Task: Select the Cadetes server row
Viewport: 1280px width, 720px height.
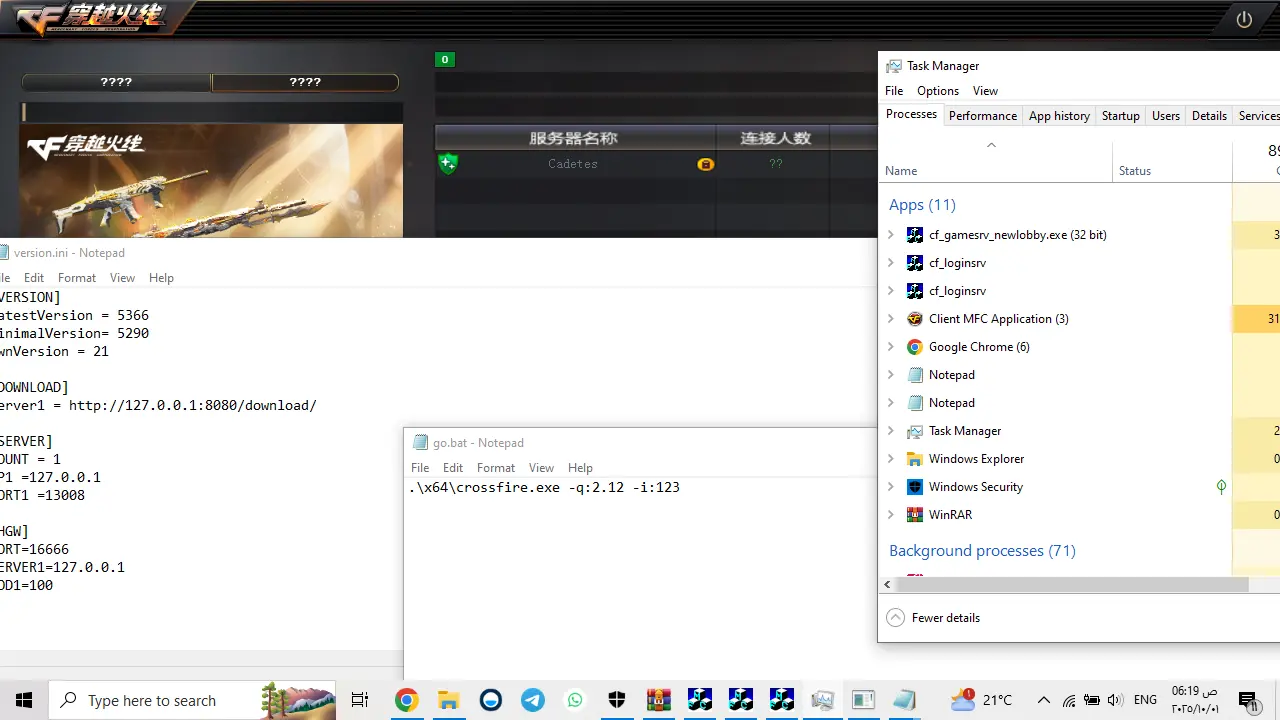Action: [x=656, y=164]
